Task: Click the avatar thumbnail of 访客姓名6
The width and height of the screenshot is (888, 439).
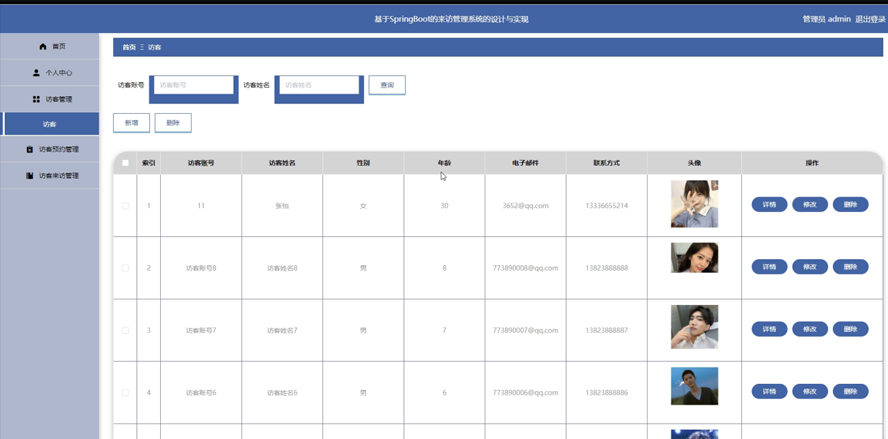Action: 694,386
